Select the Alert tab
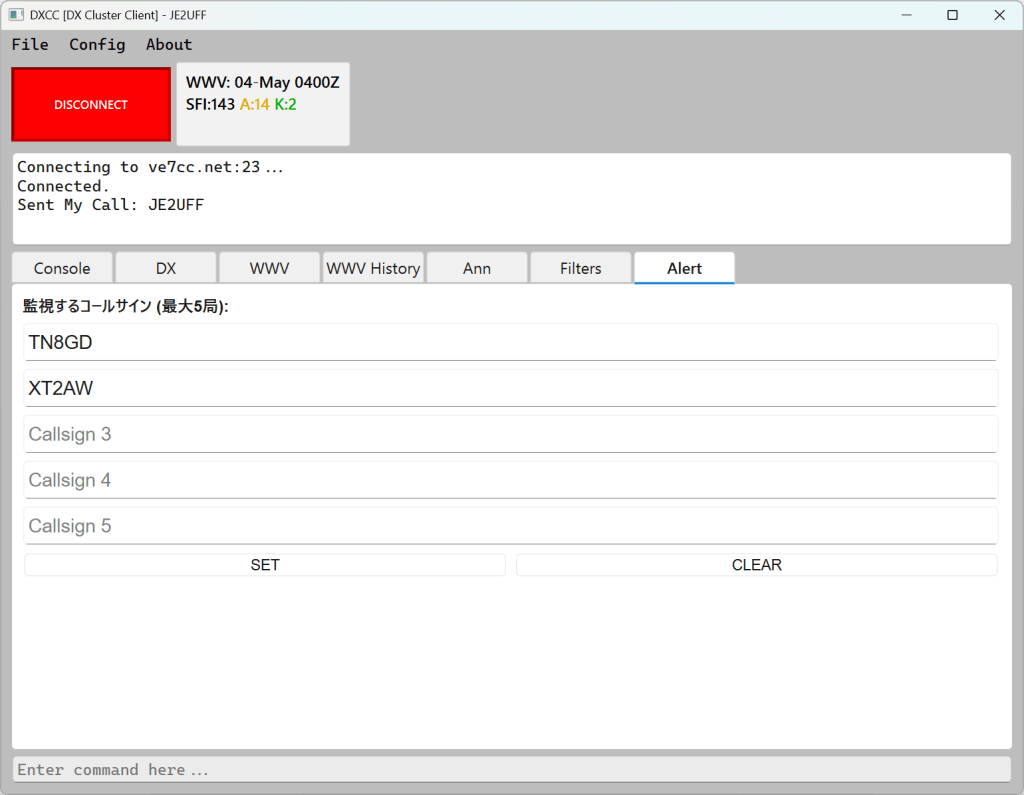 tap(684, 268)
